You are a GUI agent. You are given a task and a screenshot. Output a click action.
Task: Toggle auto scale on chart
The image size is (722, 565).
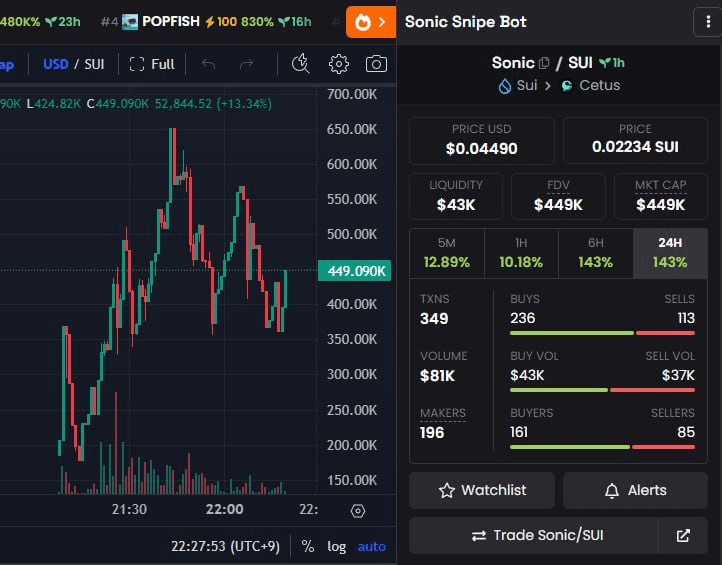point(371,546)
